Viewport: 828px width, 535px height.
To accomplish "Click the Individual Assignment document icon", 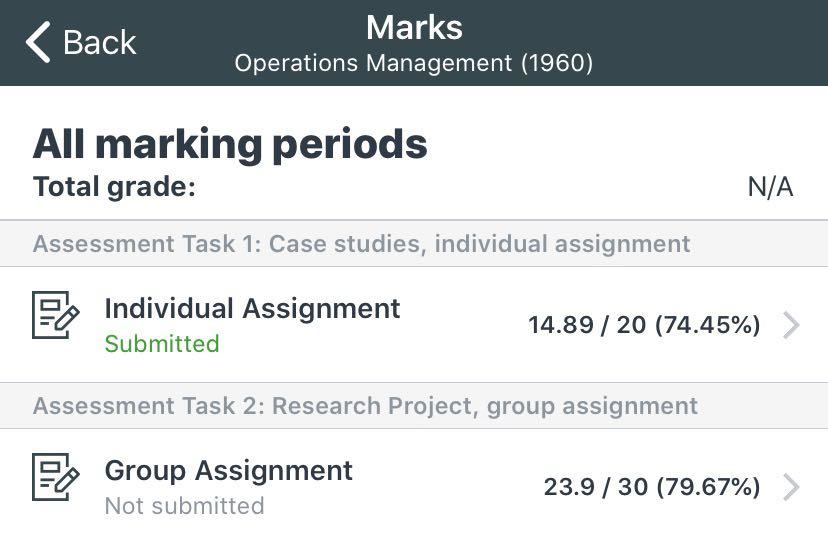I will pos(56,315).
